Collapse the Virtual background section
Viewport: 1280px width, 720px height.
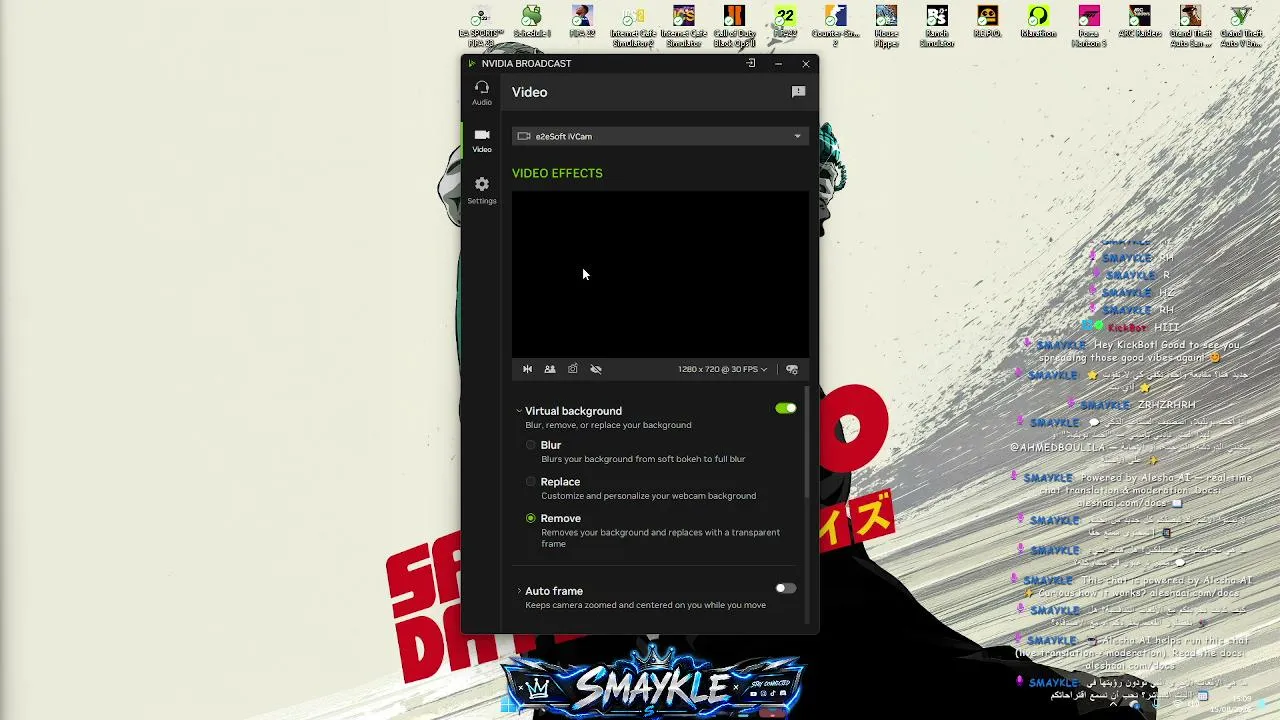pyautogui.click(x=519, y=411)
